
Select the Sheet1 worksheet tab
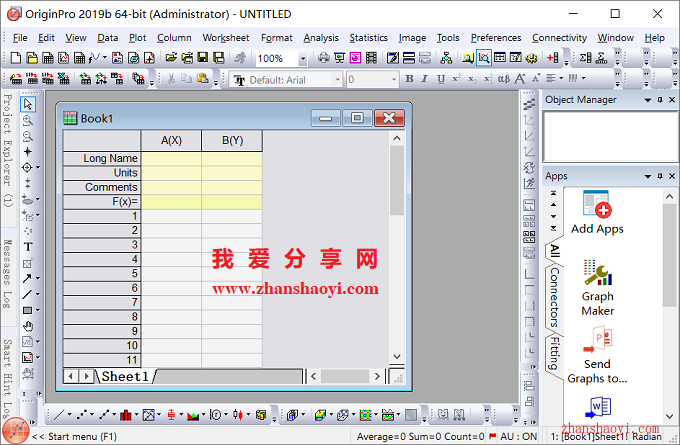pyautogui.click(x=126, y=376)
